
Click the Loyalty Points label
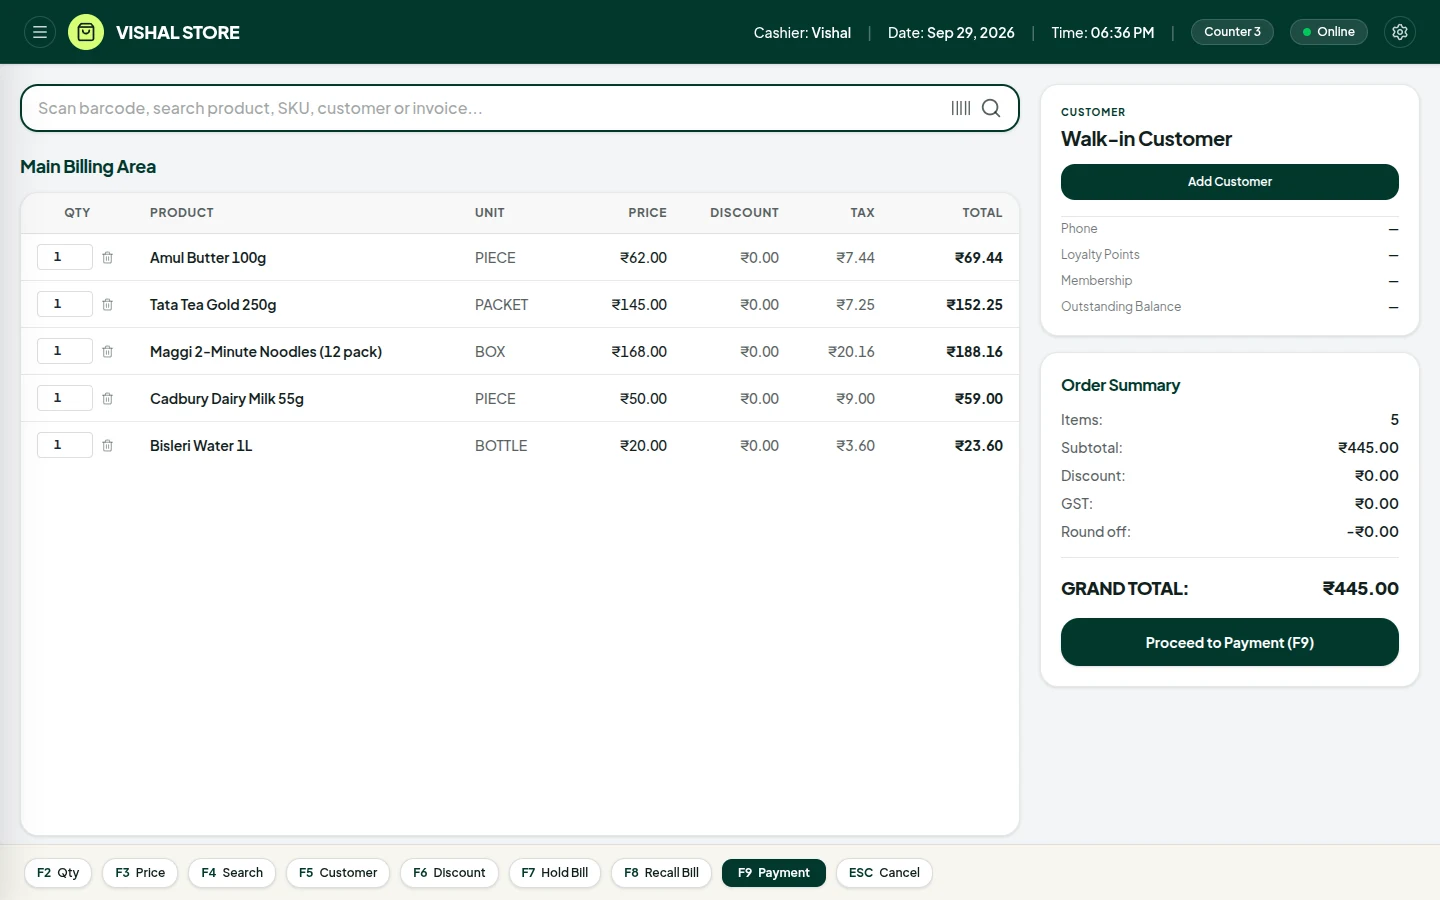click(x=1100, y=255)
